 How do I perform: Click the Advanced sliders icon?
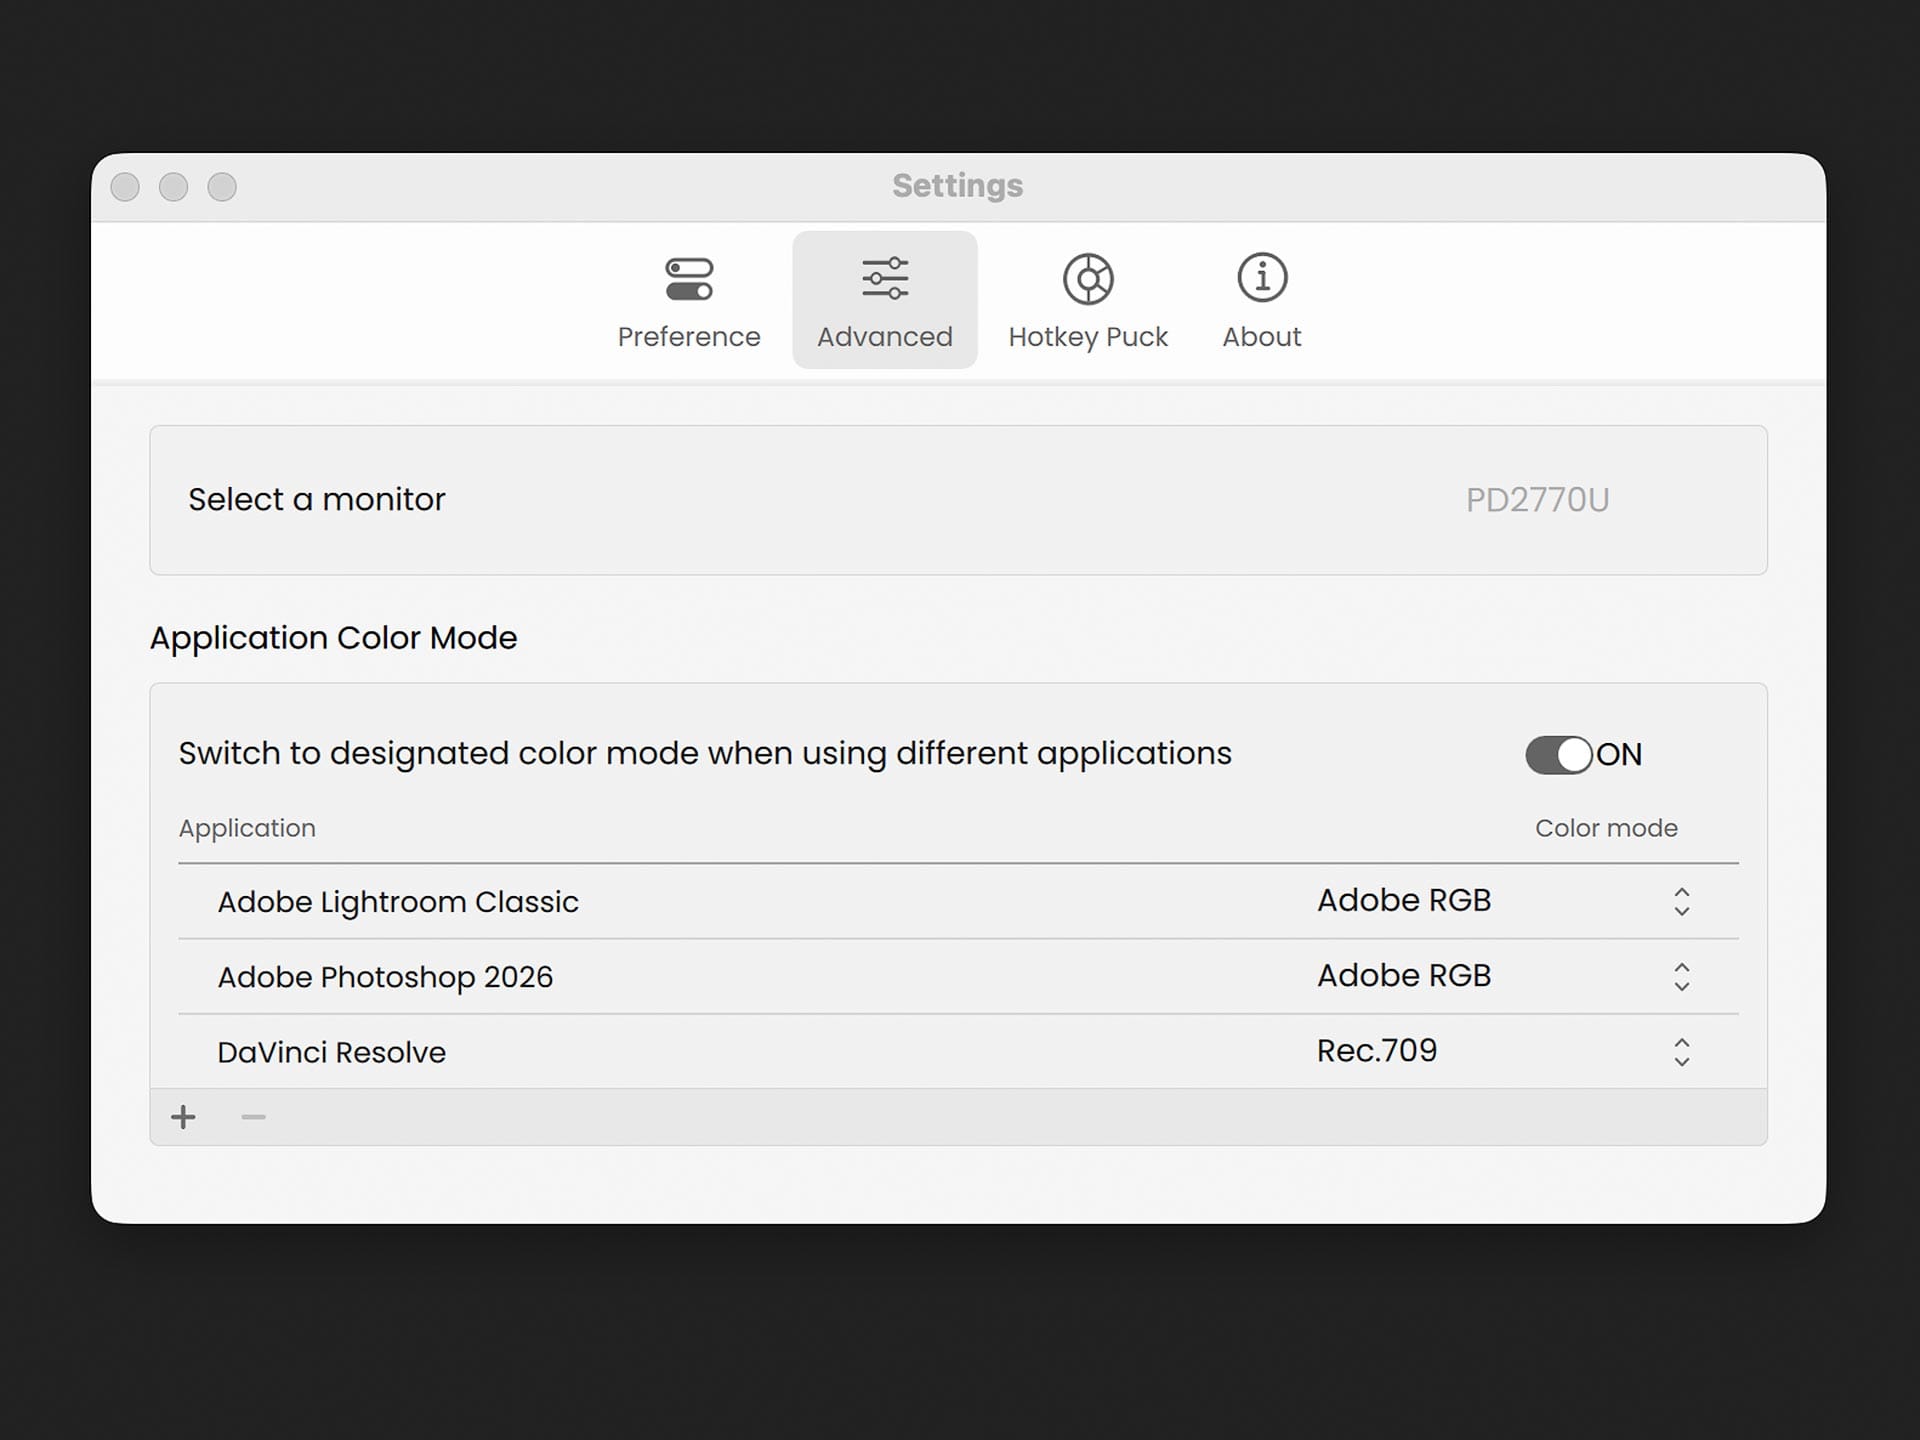[x=884, y=278]
